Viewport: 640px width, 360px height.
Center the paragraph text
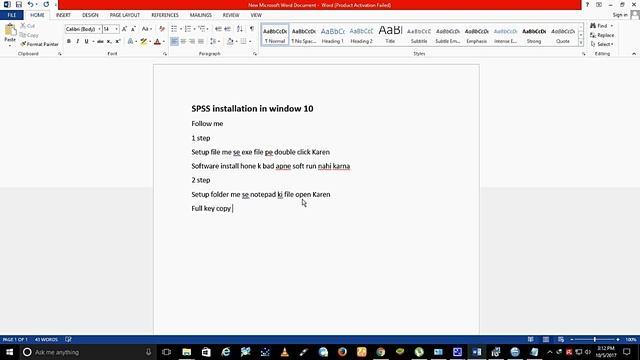point(183,41)
